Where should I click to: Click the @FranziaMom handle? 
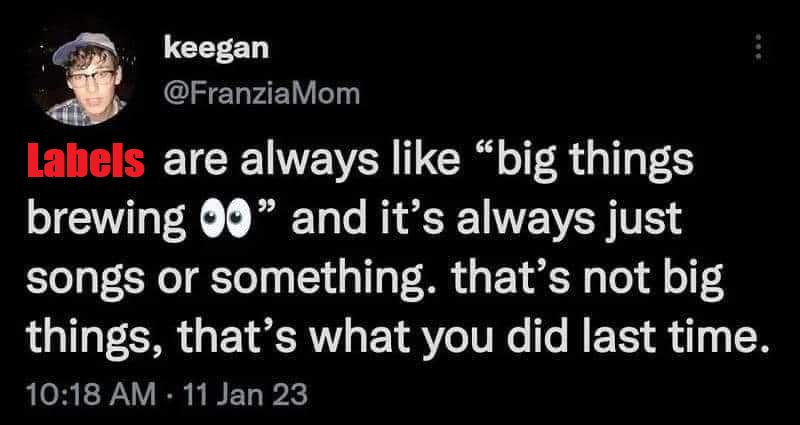262,94
